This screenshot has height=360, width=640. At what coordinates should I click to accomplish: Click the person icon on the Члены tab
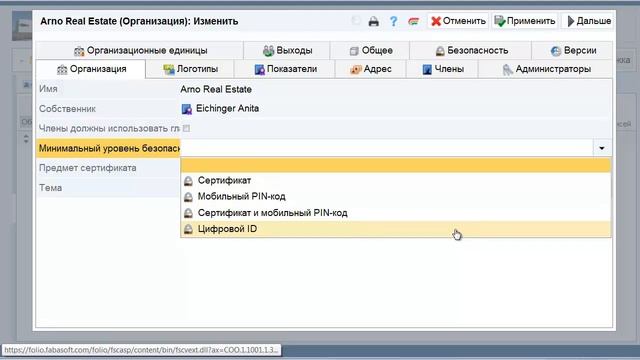427,69
